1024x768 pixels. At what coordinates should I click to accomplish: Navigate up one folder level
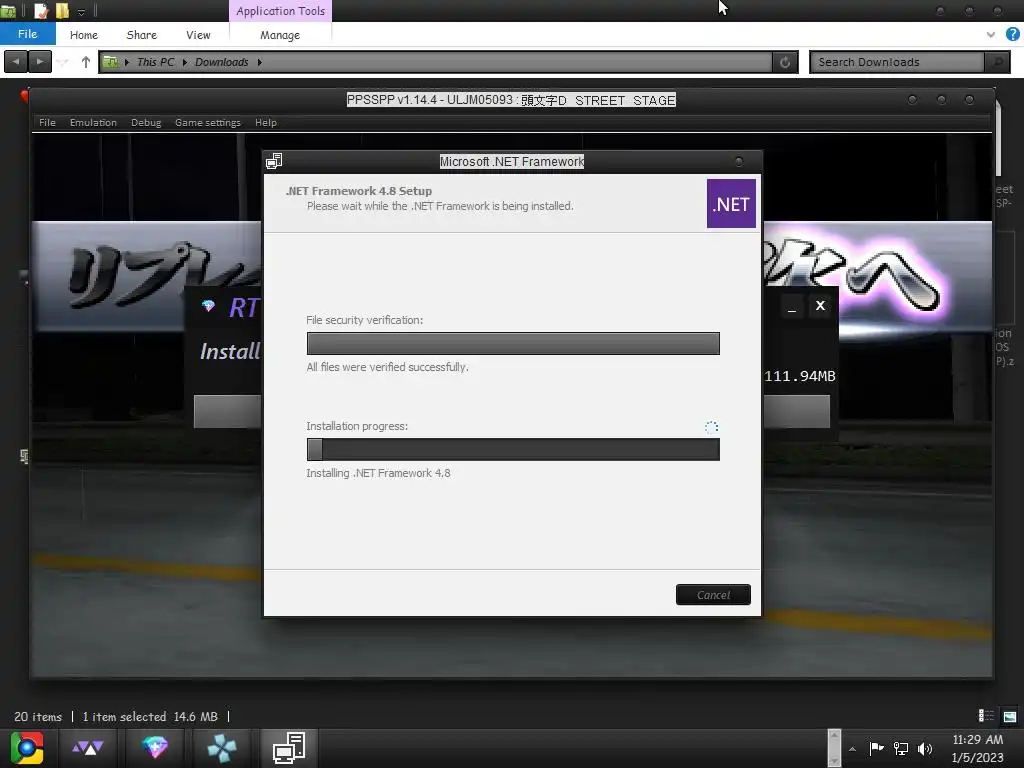[x=86, y=62]
